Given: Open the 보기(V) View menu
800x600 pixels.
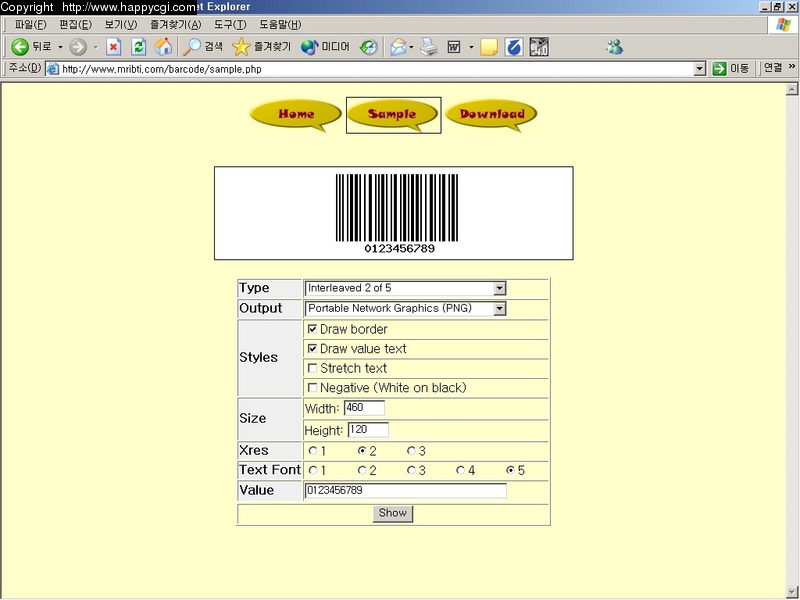Looking at the screenshot, I should pos(121,24).
